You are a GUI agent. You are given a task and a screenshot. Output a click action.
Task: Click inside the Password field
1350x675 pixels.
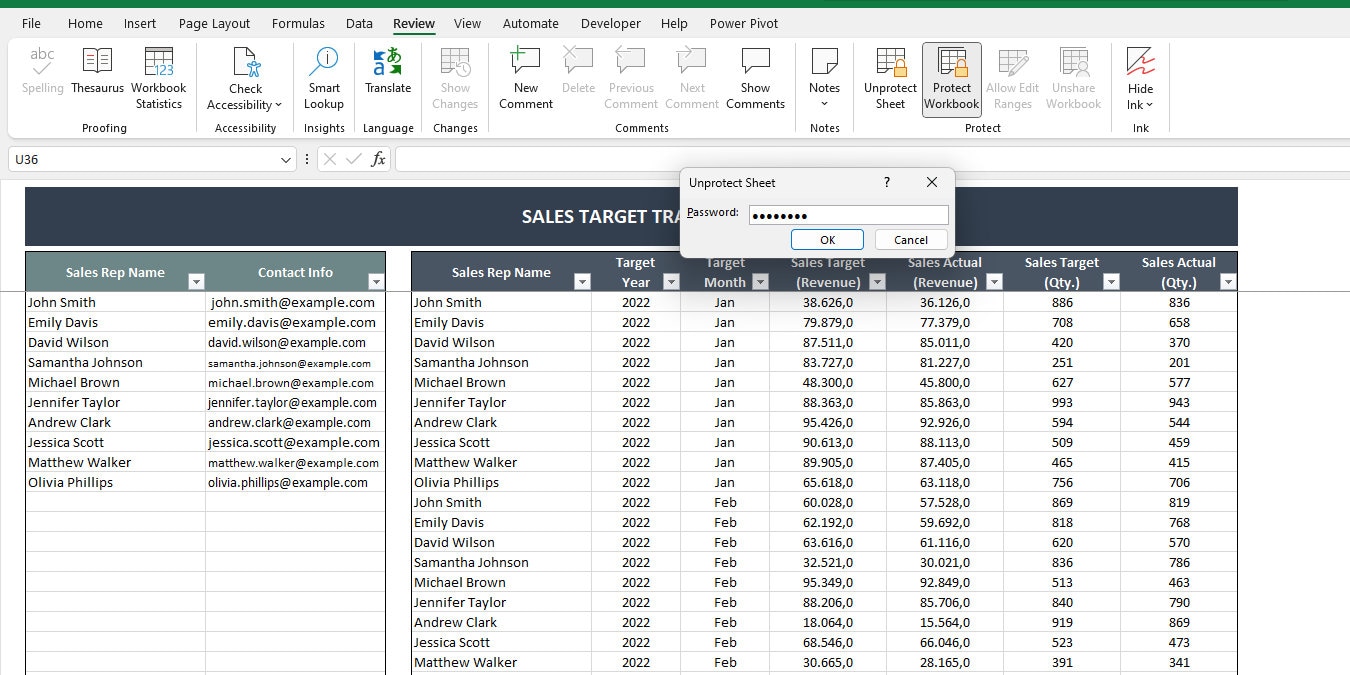(x=847, y=214)
